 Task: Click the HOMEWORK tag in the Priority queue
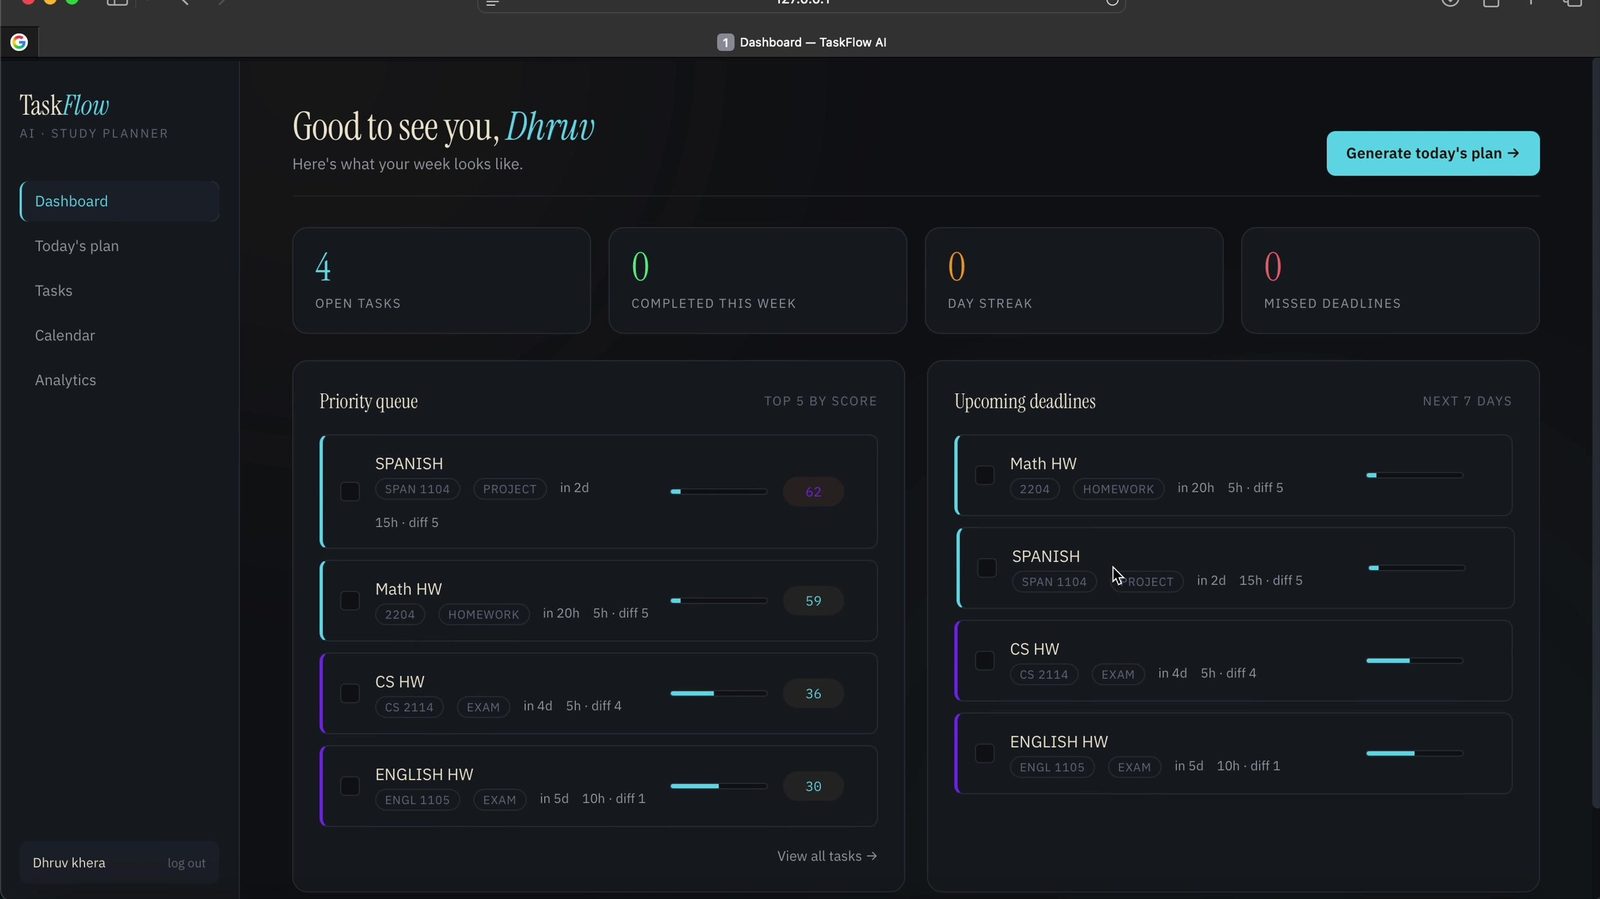(484, 615)
